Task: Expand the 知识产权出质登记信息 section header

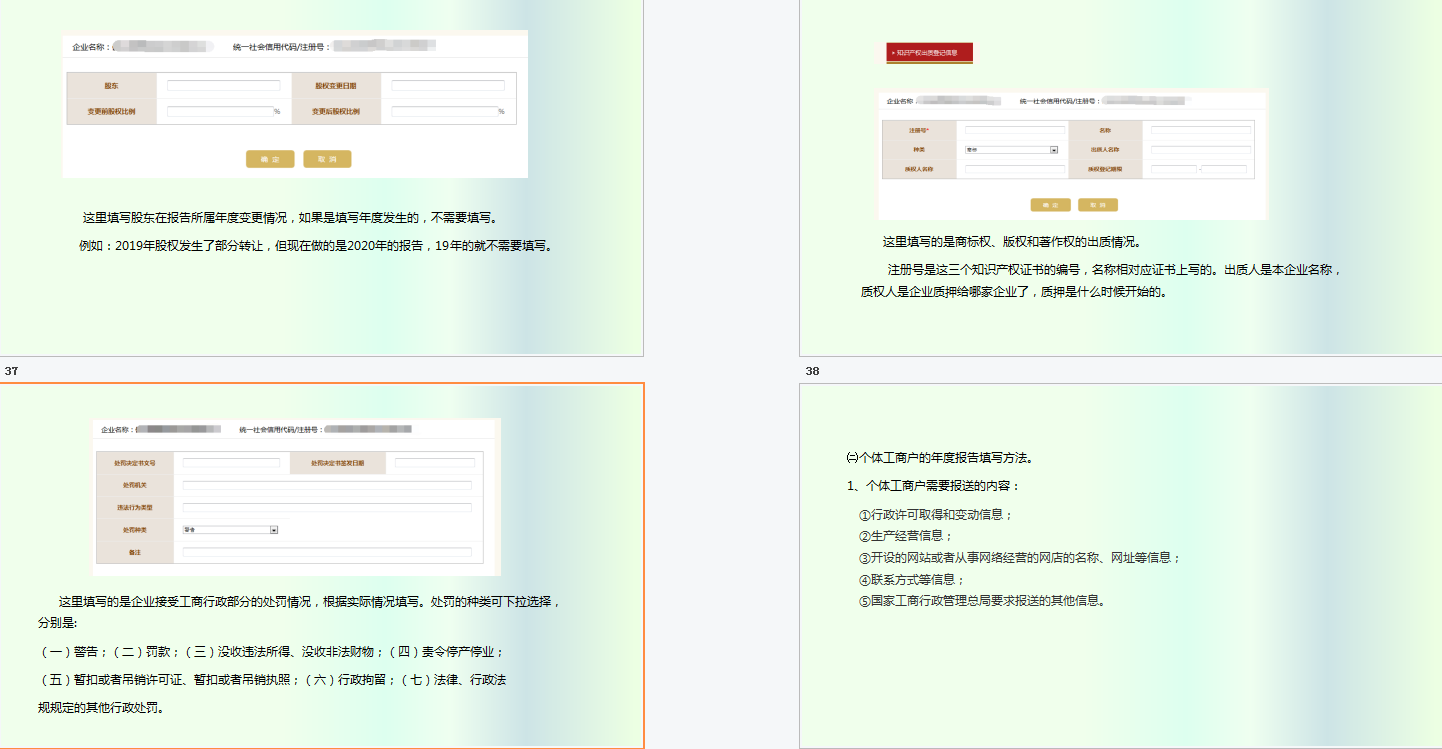Action: (x=930, y=54)
